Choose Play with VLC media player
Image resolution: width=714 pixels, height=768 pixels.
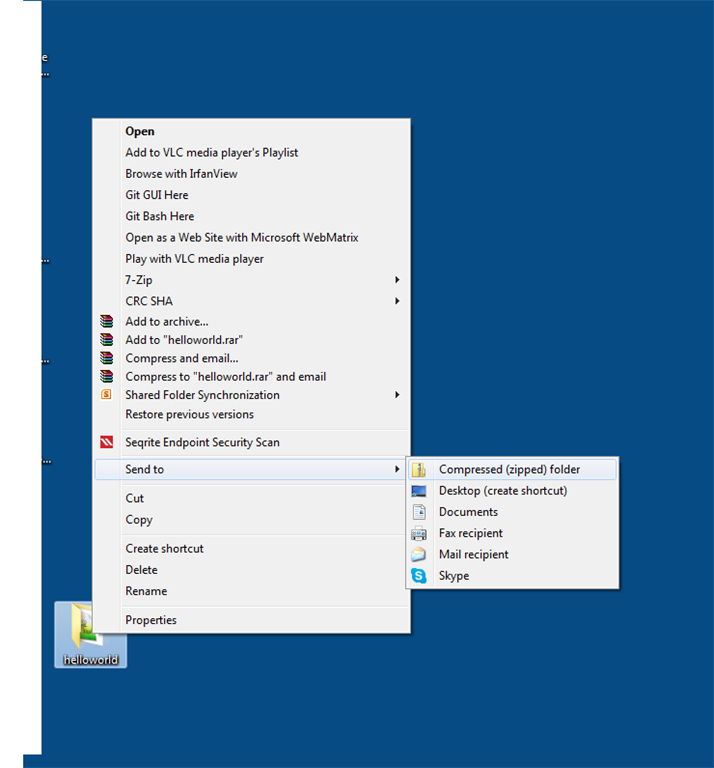coord(252,259)
